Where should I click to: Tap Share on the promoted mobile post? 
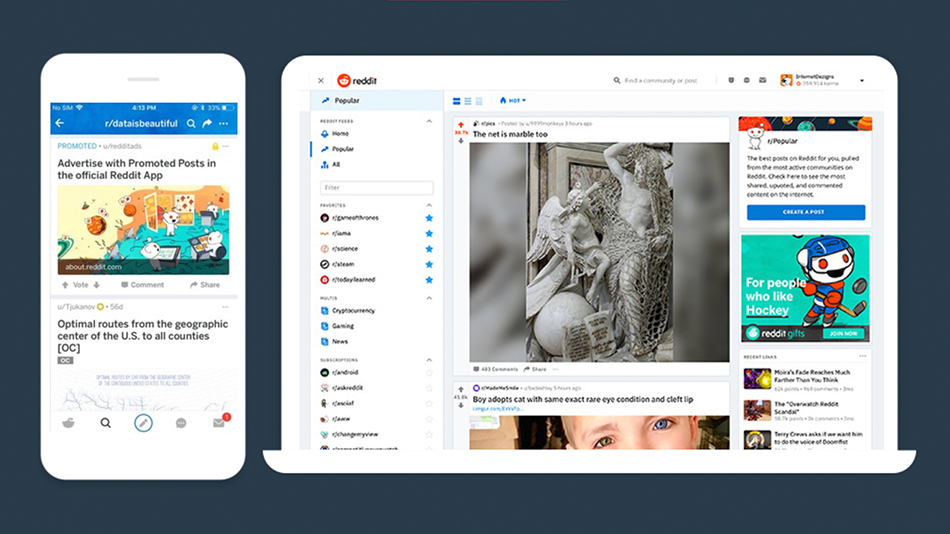pyautogui.click(x=205, y=285)
